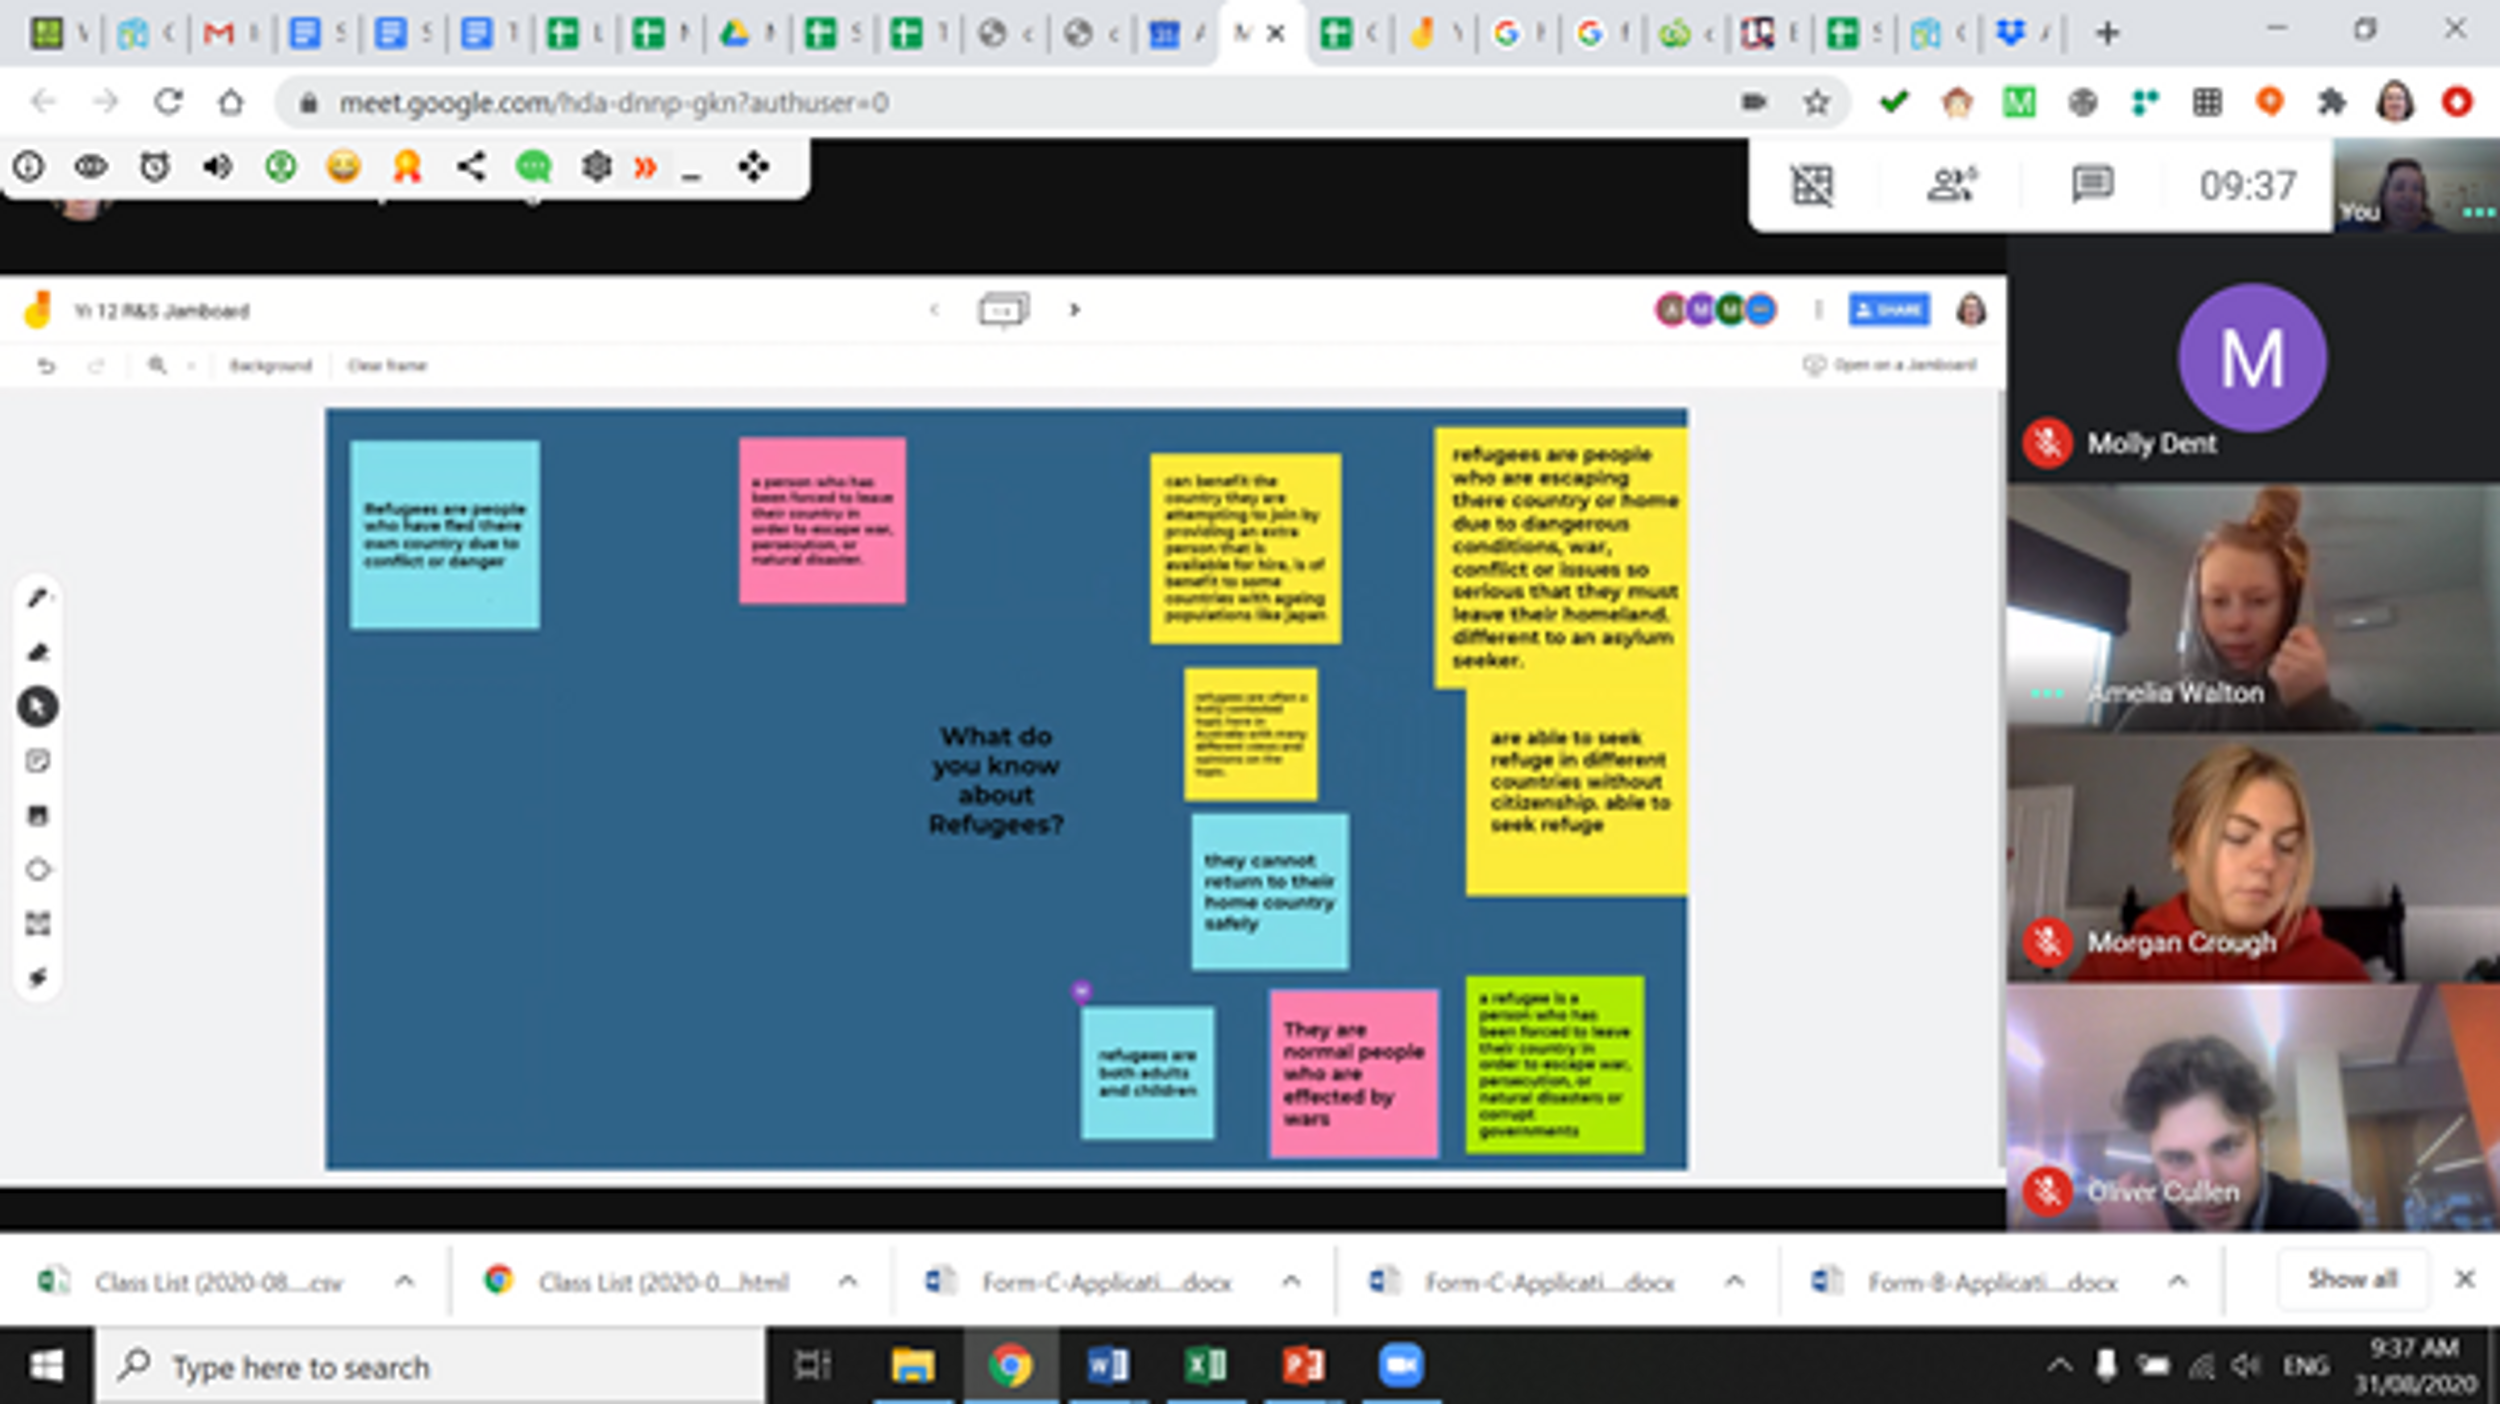Show the Meet participants list
Screen dimensions: 2500x1404
coord(1950,185)
